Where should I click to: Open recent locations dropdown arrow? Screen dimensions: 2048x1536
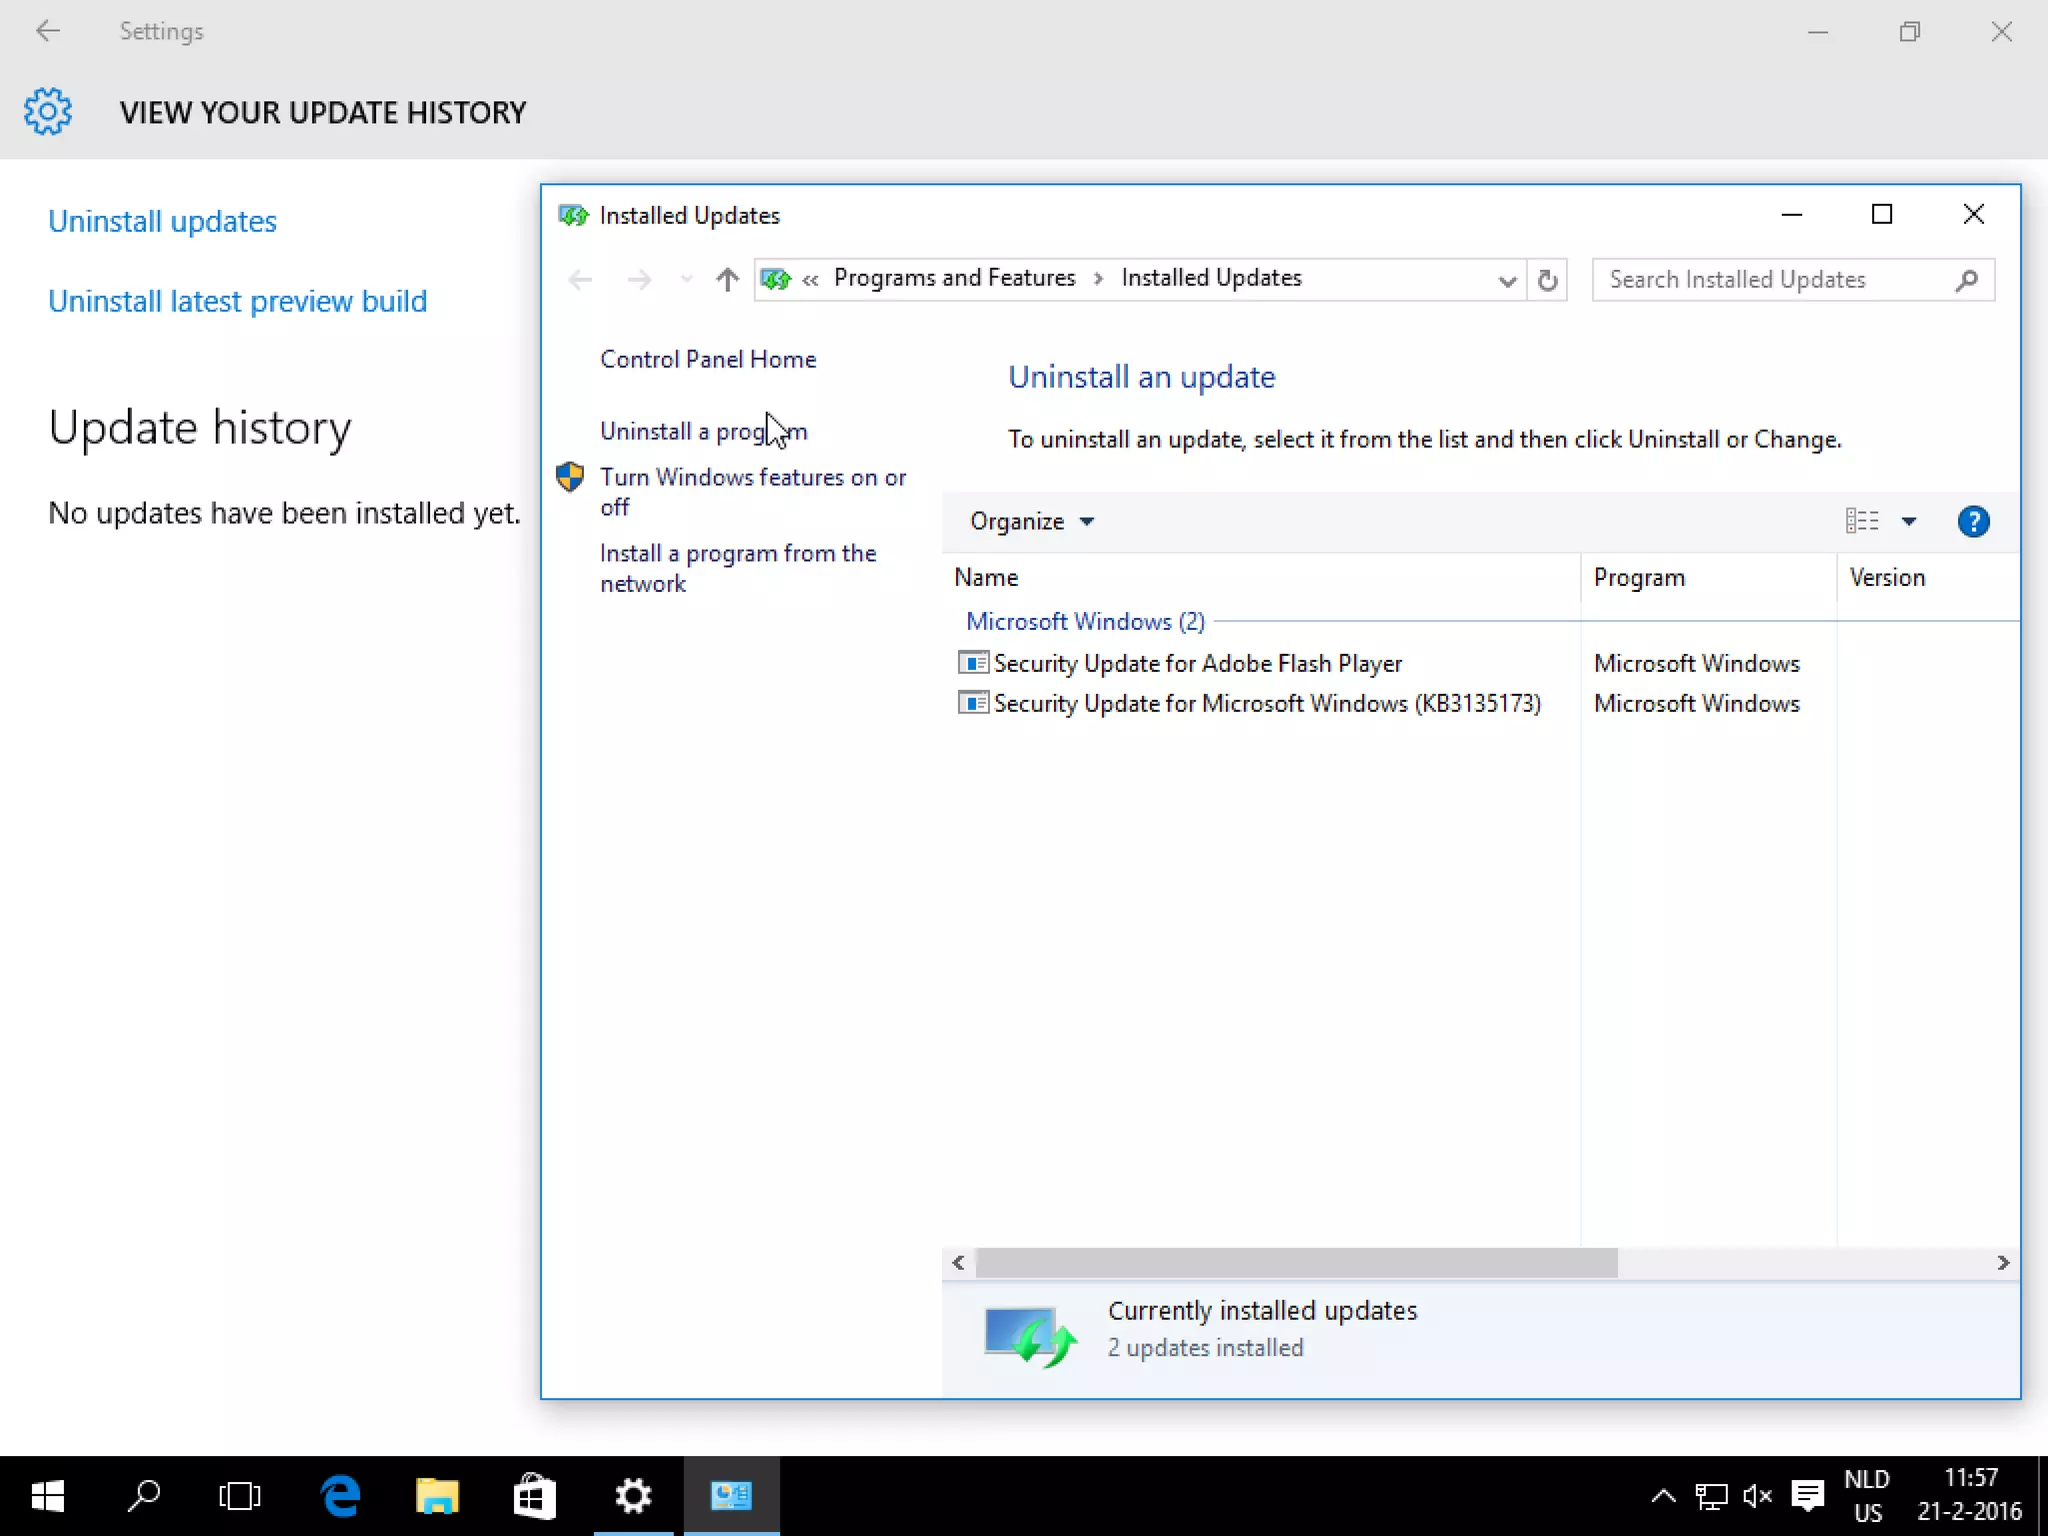coord(686,280)
